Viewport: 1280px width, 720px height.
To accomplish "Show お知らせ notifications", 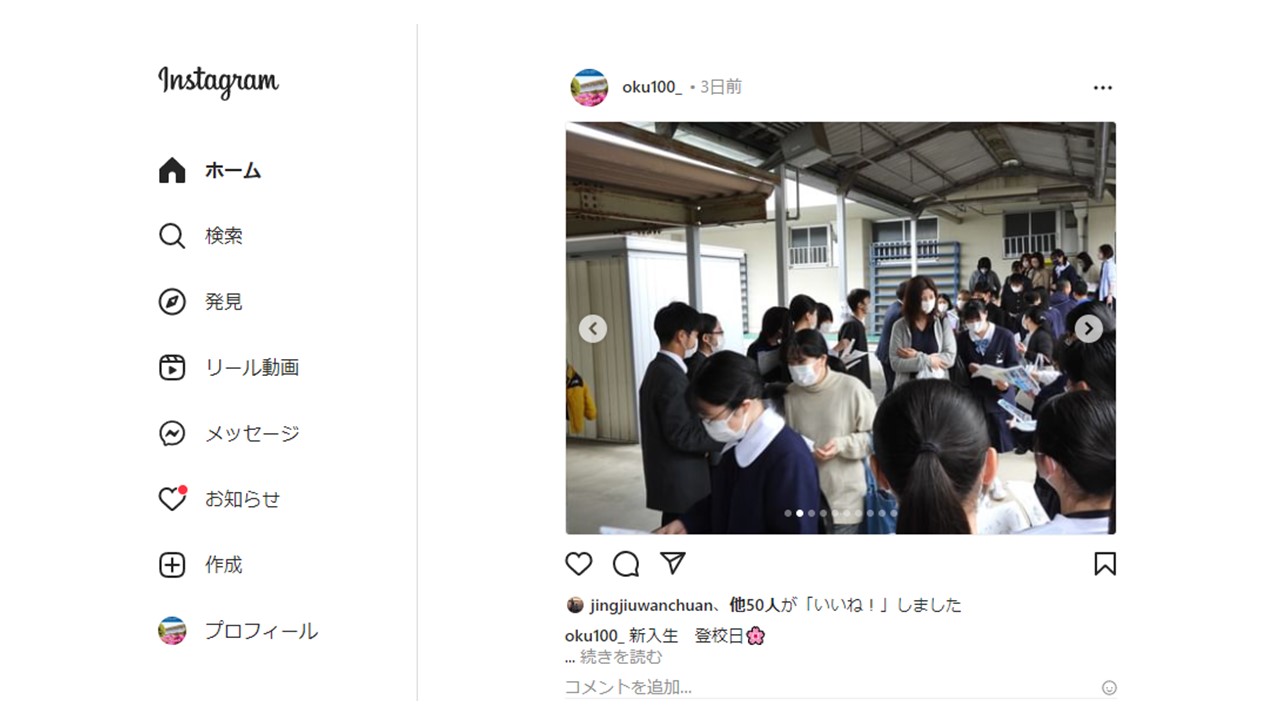I will (x=220, y=499).
